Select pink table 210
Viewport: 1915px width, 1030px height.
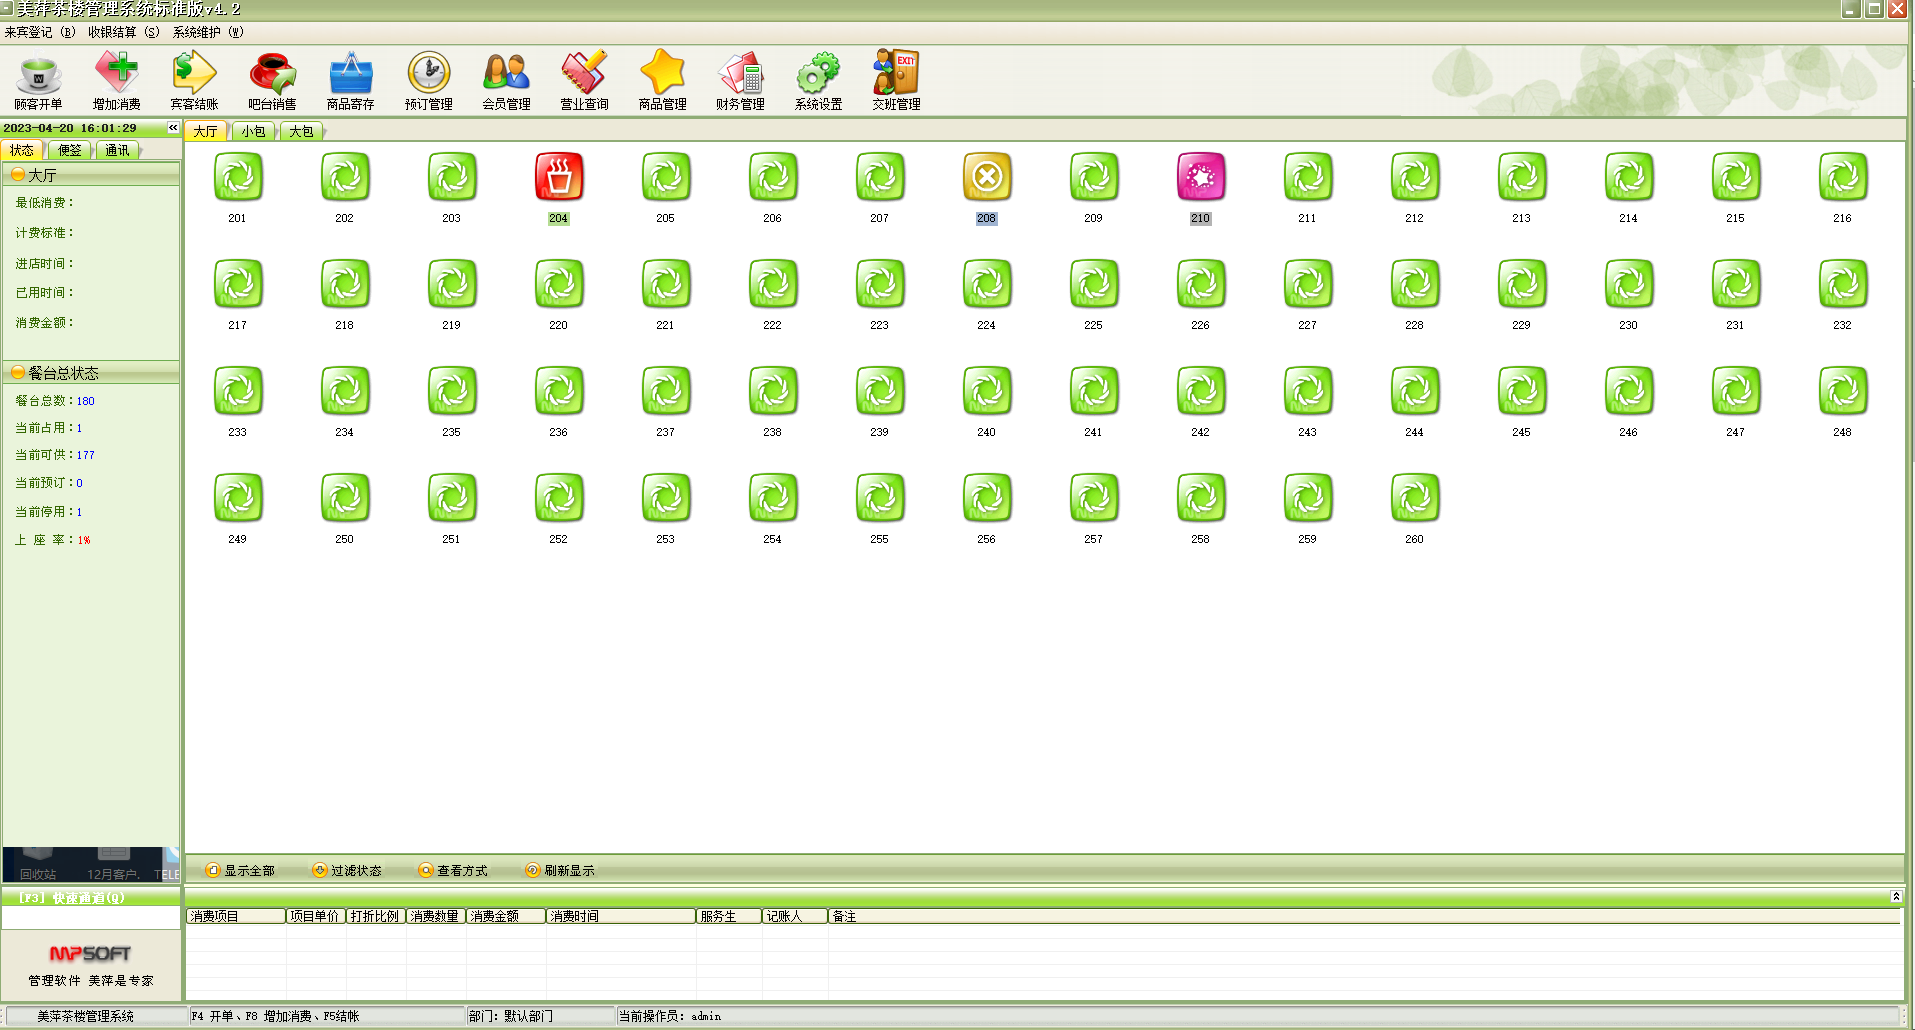coord(1201,177)
